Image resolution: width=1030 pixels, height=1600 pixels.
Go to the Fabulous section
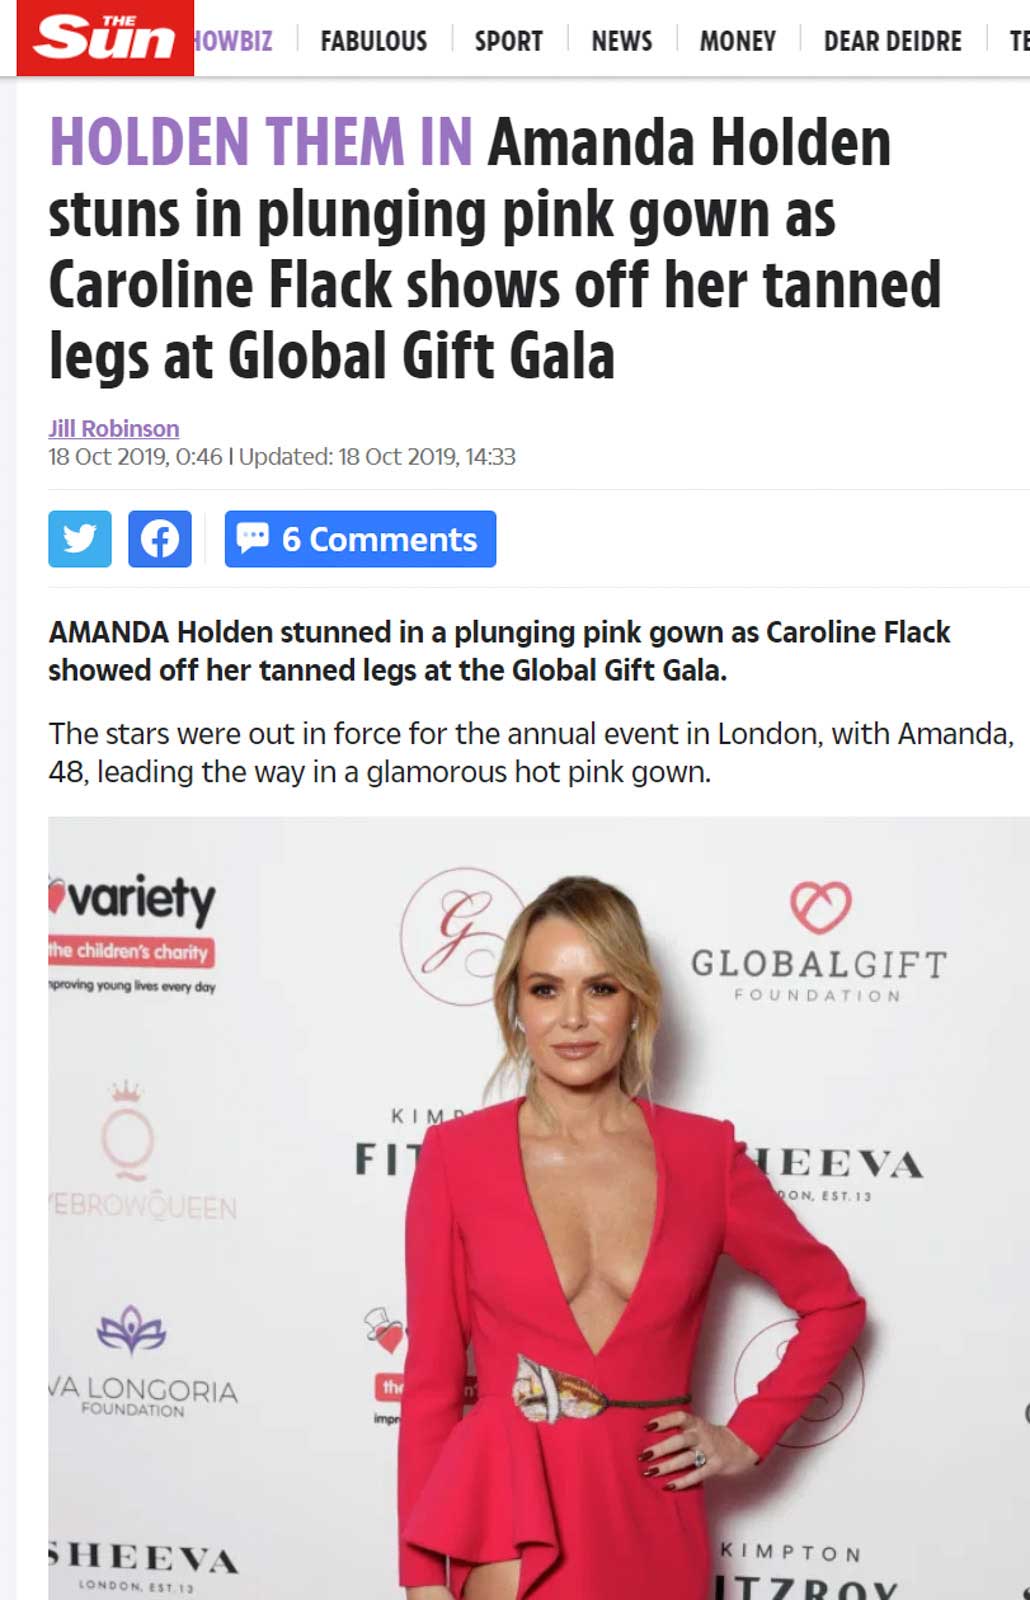[x=373, y=41]
